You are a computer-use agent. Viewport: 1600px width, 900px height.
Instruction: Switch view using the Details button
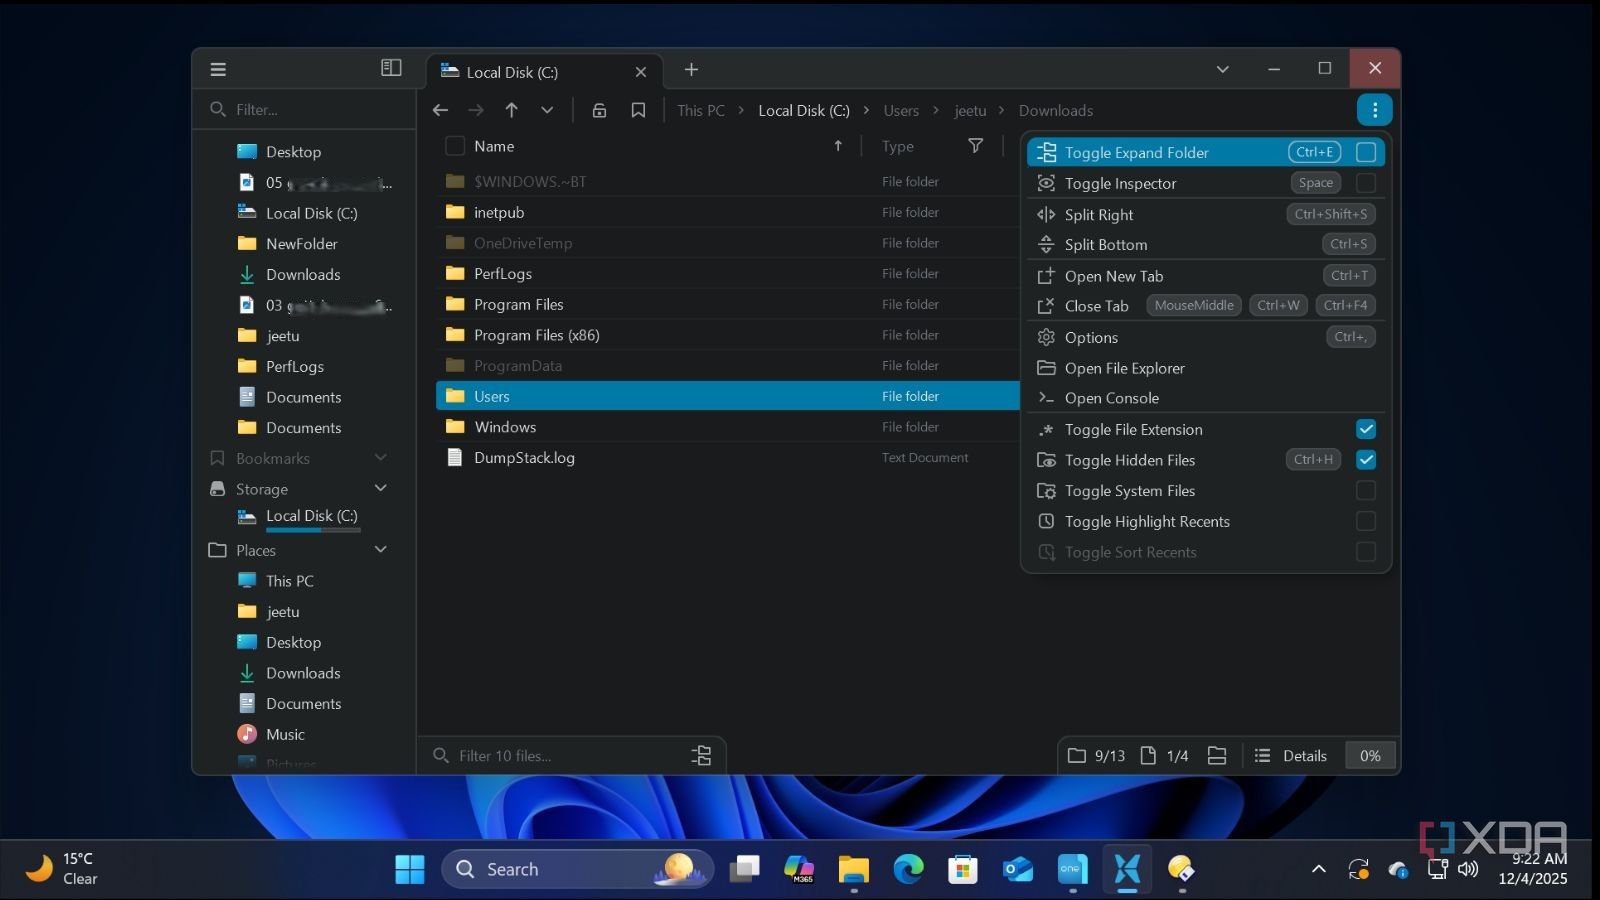(1291, 756)
